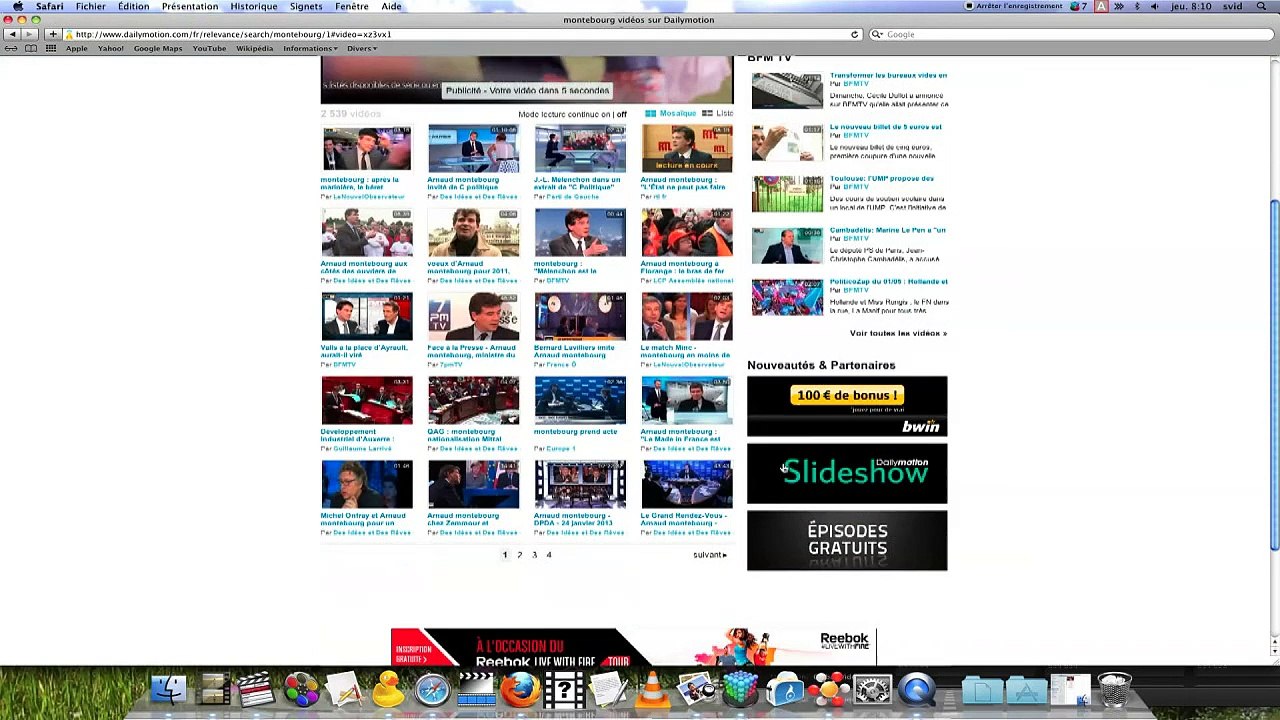The image size is (1280, 720).
Task: Launch QuickTime Player from the Dock
Action: click(916, 690)
